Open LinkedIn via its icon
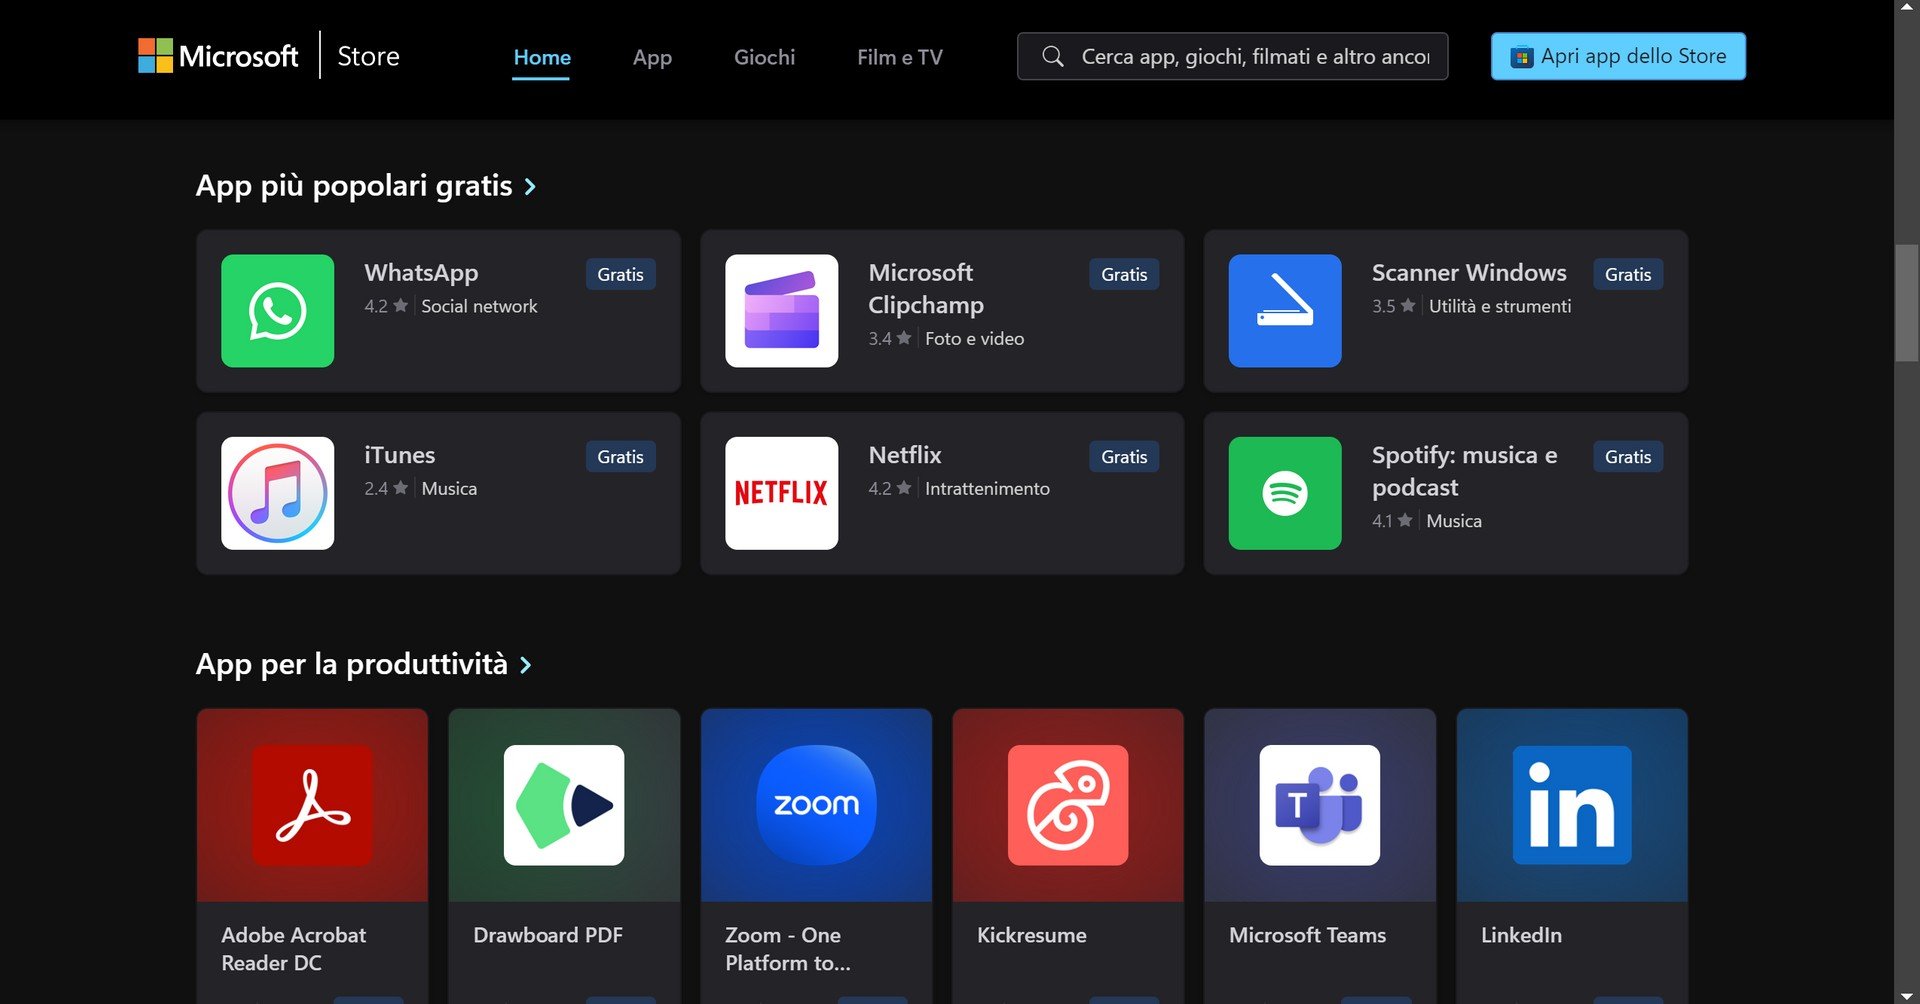Viewport: 1920px width, 1004px height. tap(1571, 804)
